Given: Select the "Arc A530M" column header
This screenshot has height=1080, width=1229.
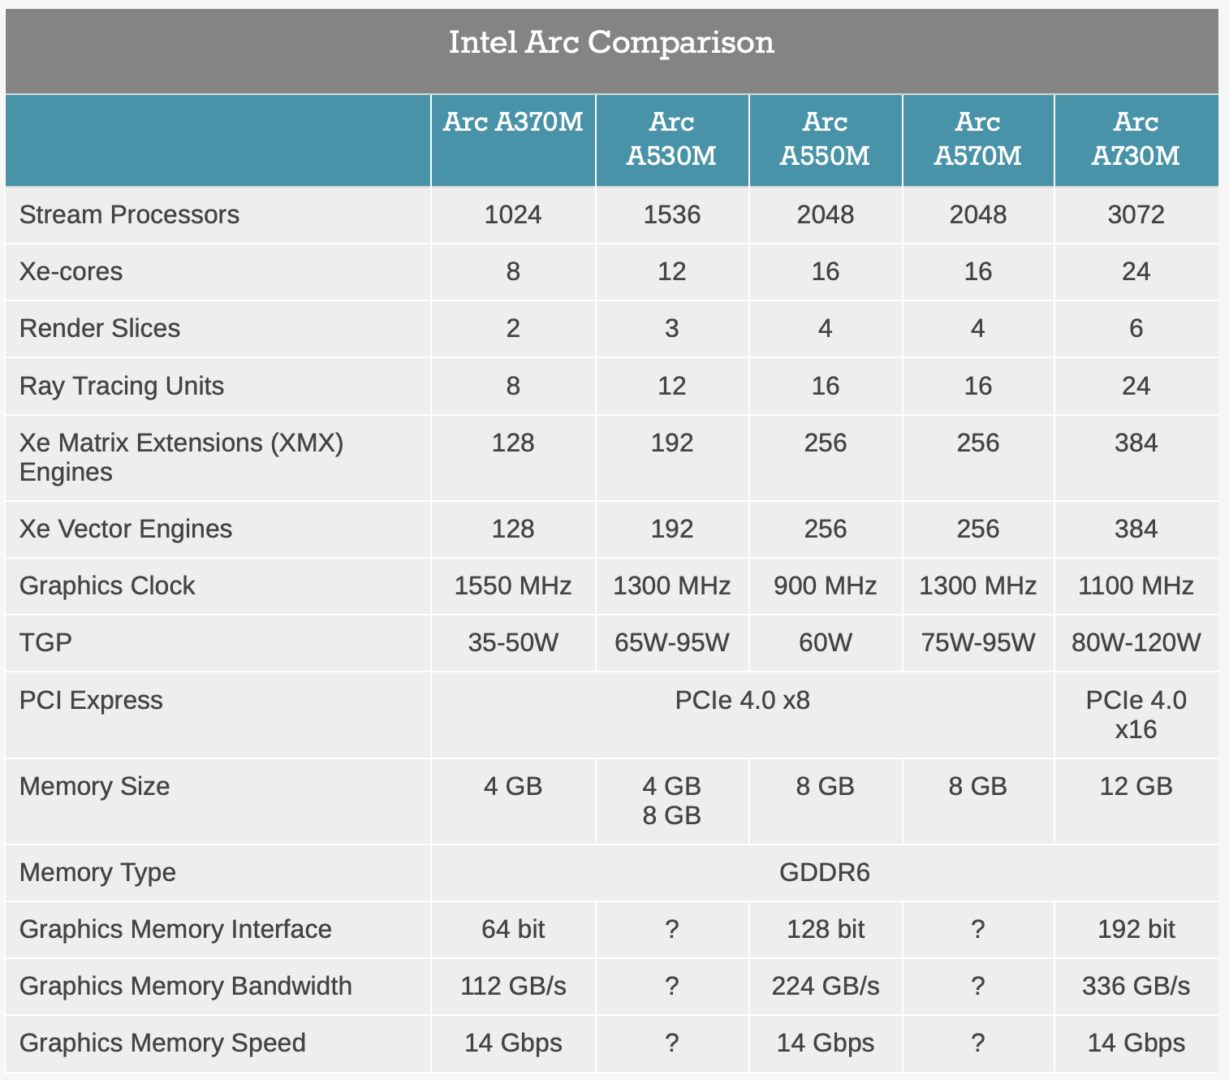Looking at the screenshot, I should click(x=672, y=139).
